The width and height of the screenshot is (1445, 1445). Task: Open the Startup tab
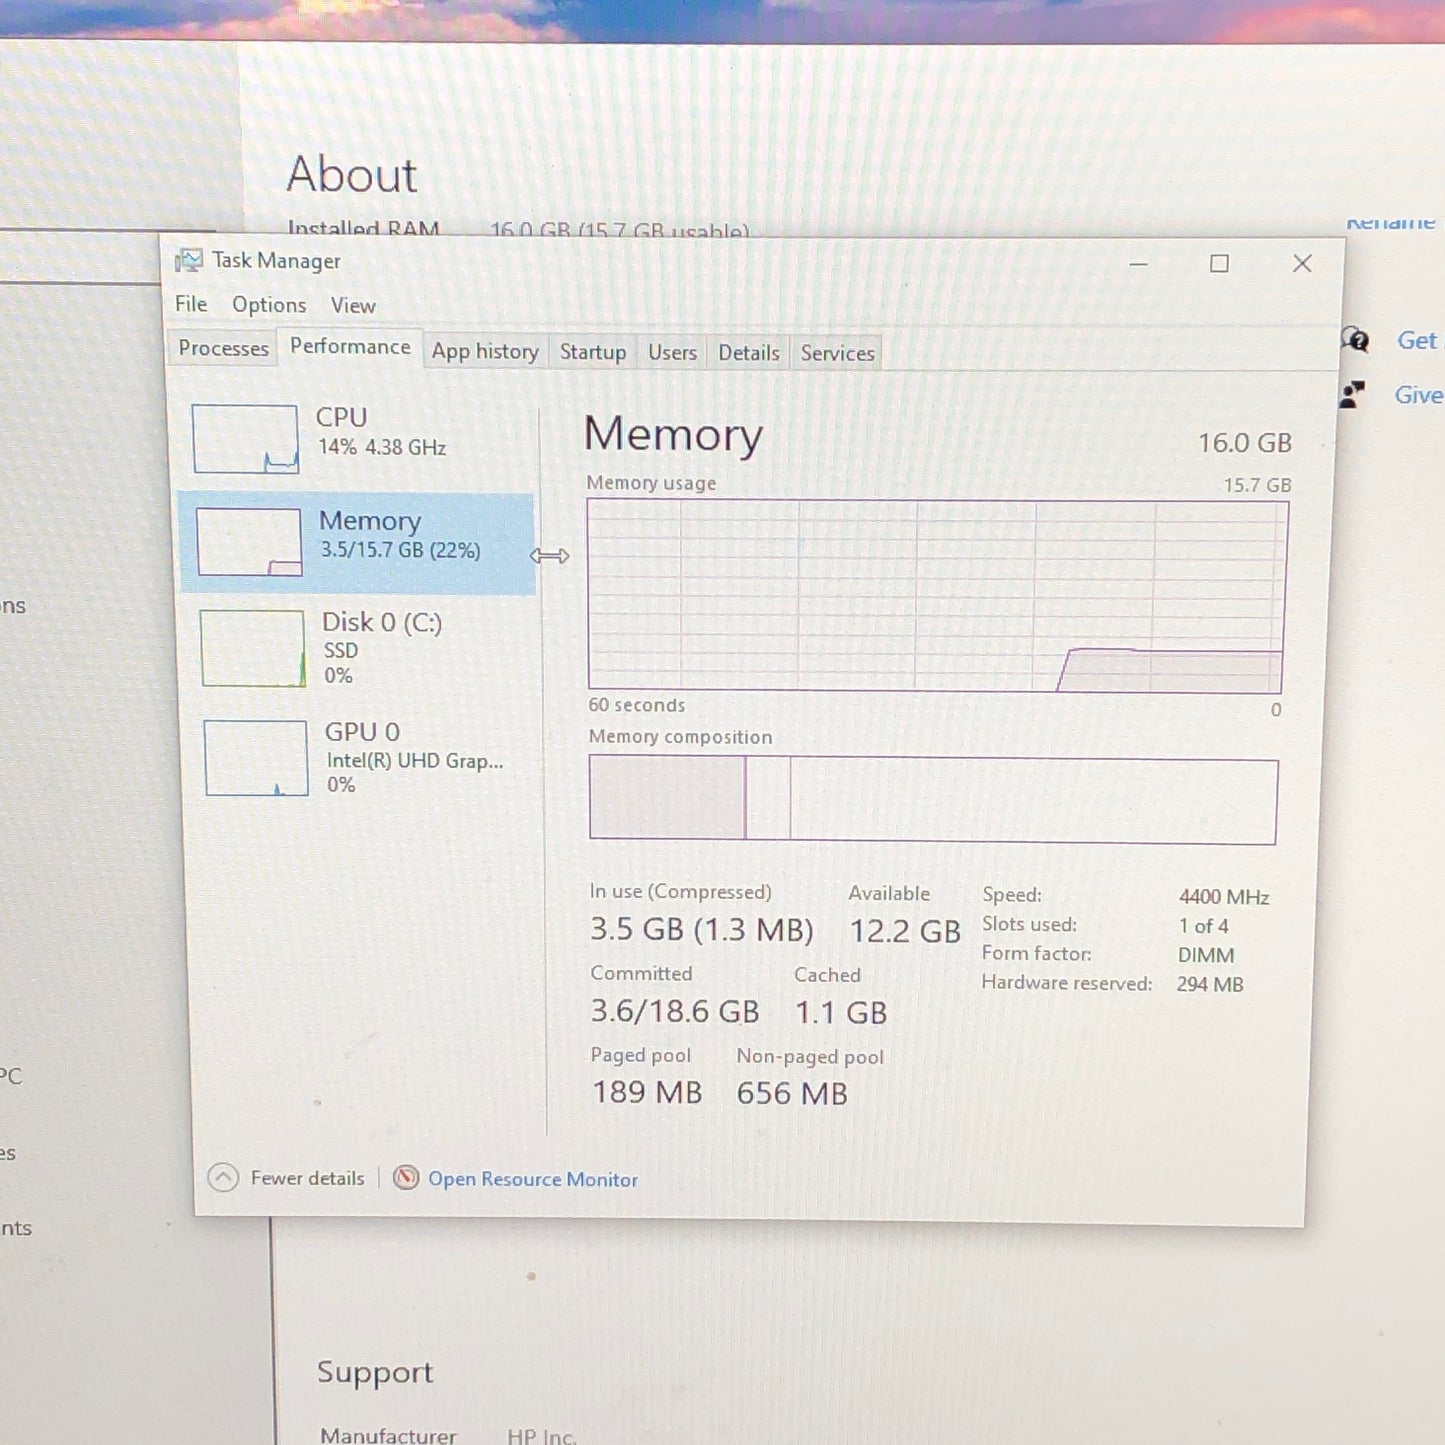(x=593, y=352)
